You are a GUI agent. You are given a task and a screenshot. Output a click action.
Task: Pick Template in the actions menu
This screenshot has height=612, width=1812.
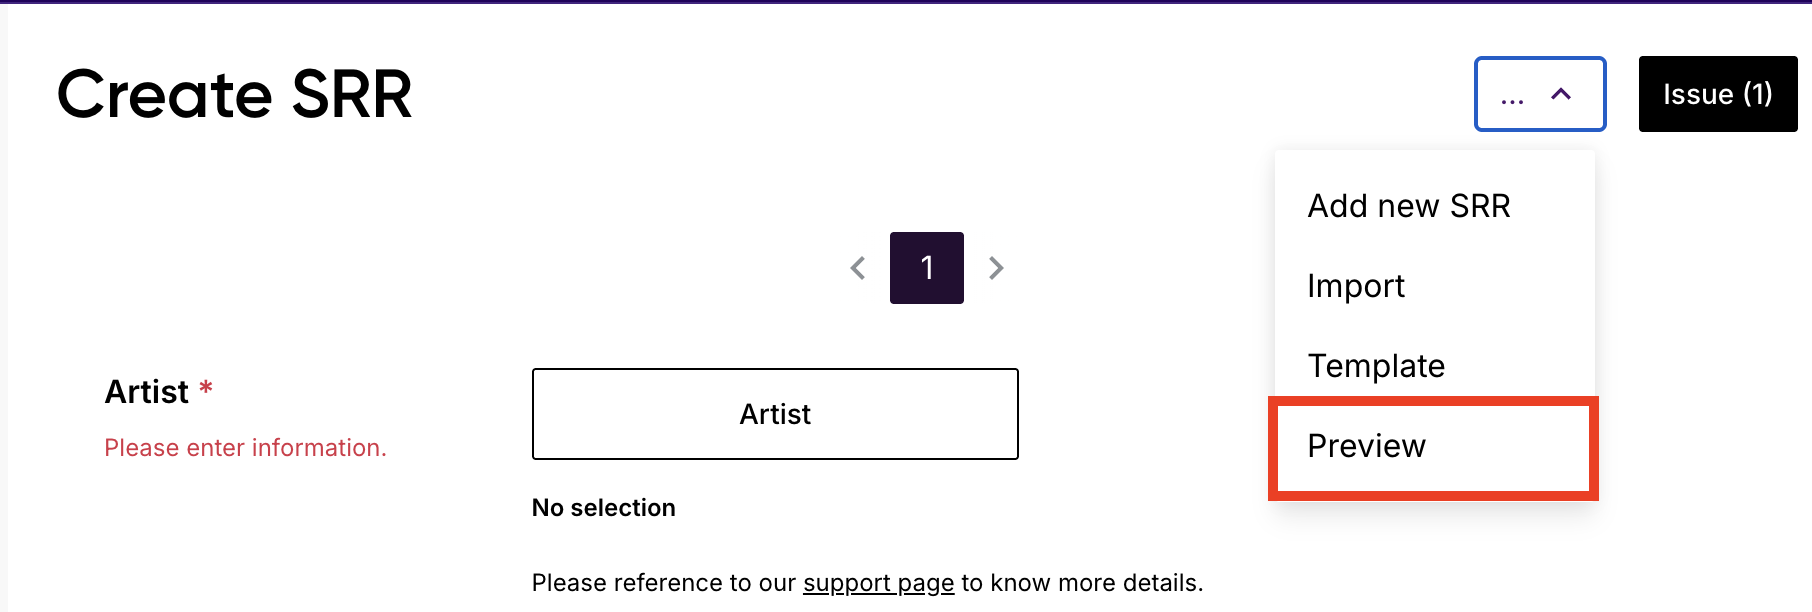coord(1376,366)
